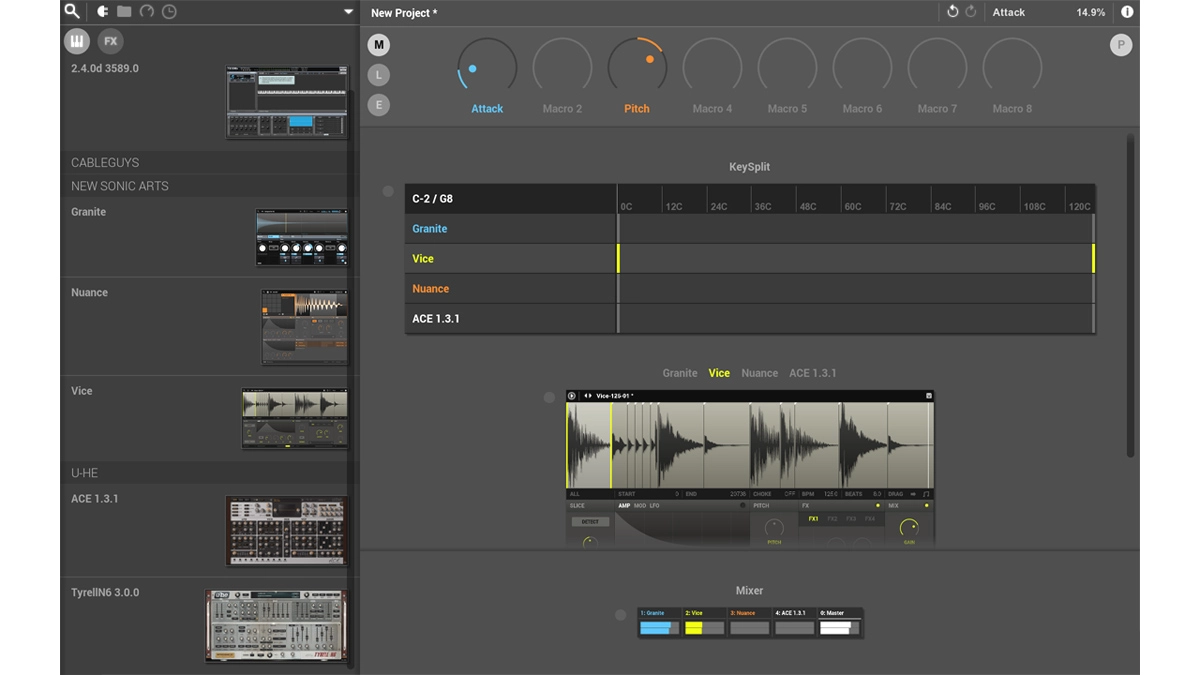Click the undo arrow icon
1200x675 pixels.
click(953, 12)
